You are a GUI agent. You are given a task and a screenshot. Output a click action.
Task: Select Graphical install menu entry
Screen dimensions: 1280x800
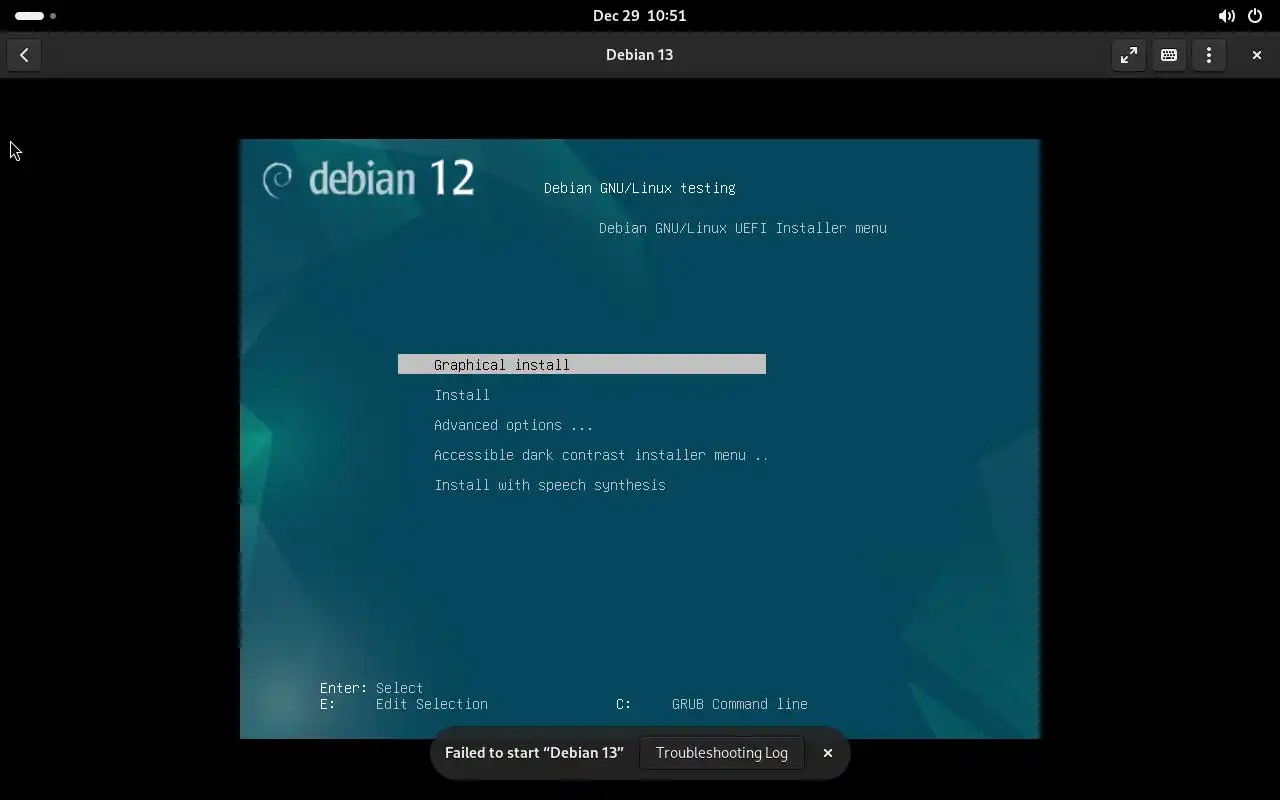582,365
